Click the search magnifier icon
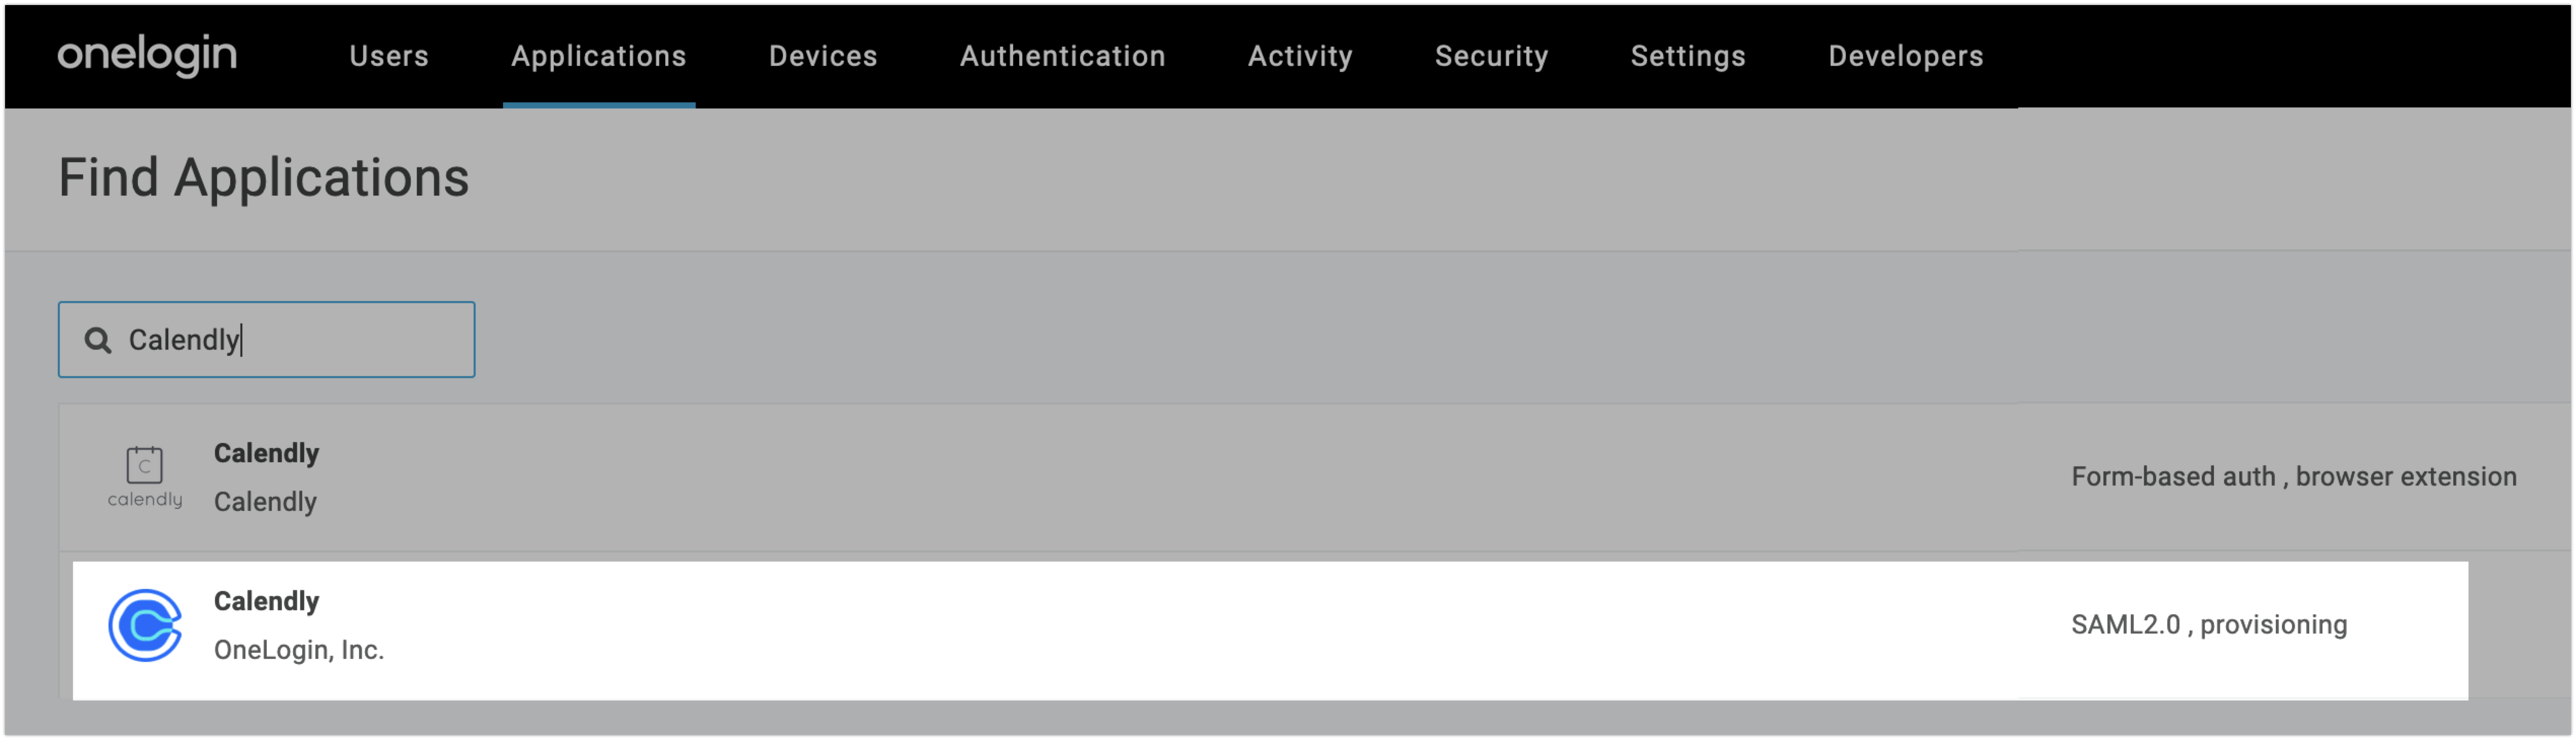This screenshot has height=740, width=2576. click(97, 340)
